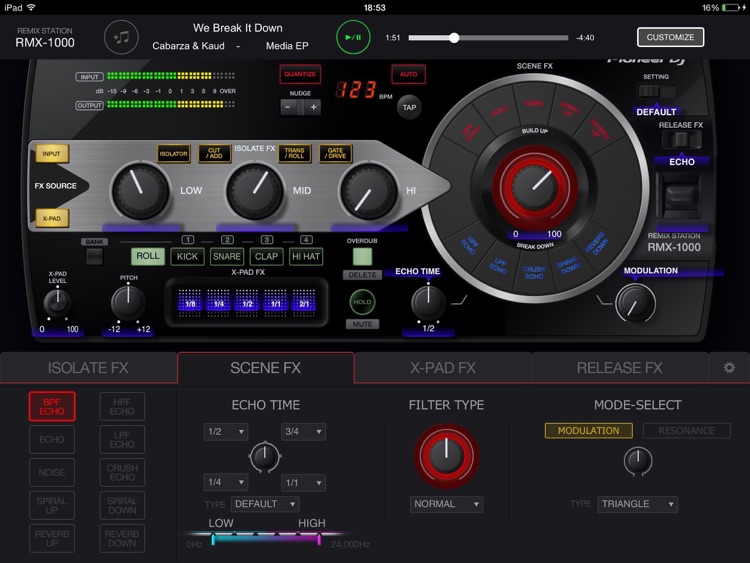
Task: Turn the HI isolator knob
Action: point(368,191)
